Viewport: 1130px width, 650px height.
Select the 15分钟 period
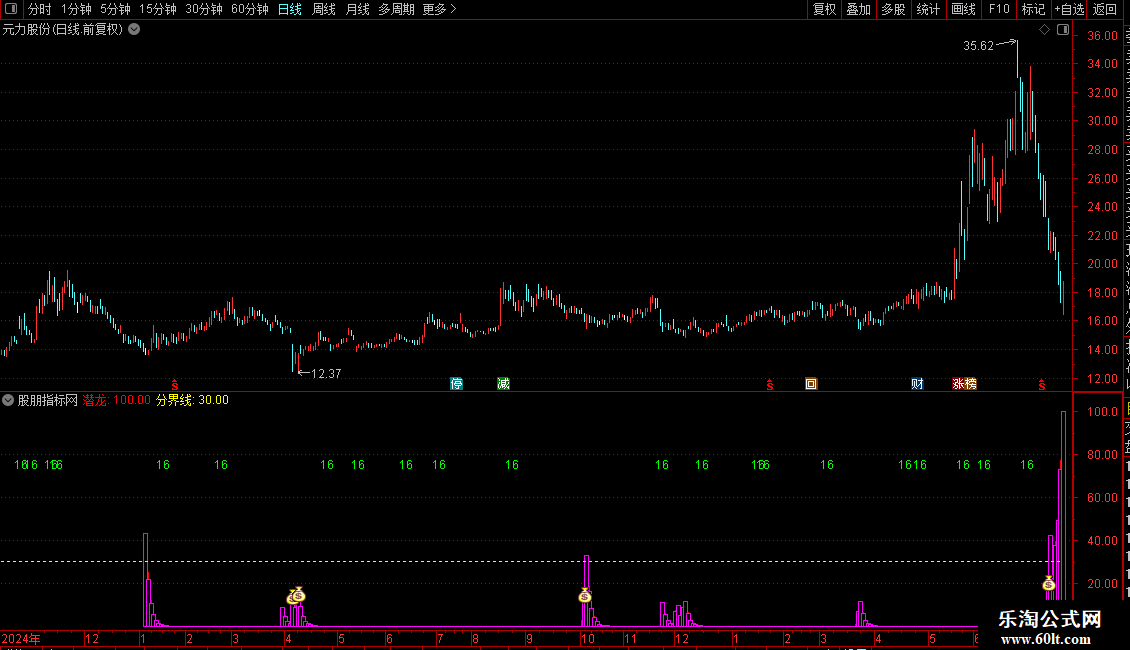click(x=158, y=9)
